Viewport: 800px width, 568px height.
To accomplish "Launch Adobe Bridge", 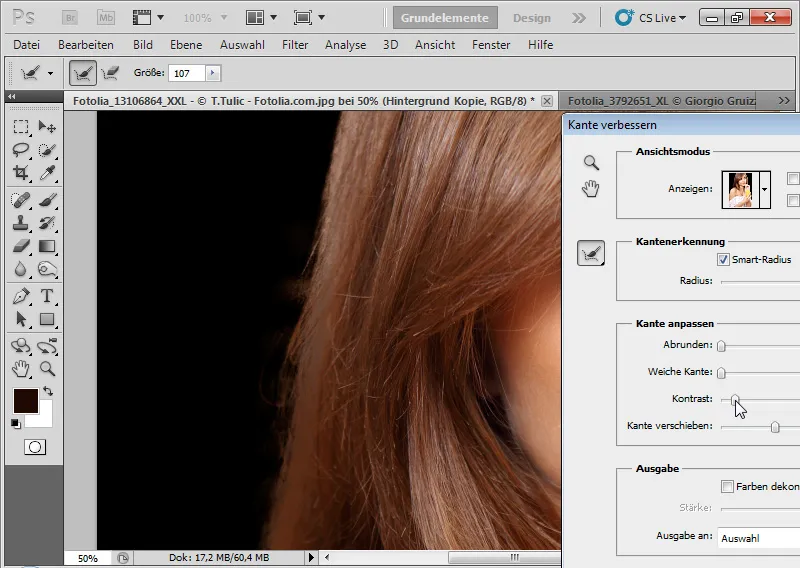I will click(x=70, y=18).
